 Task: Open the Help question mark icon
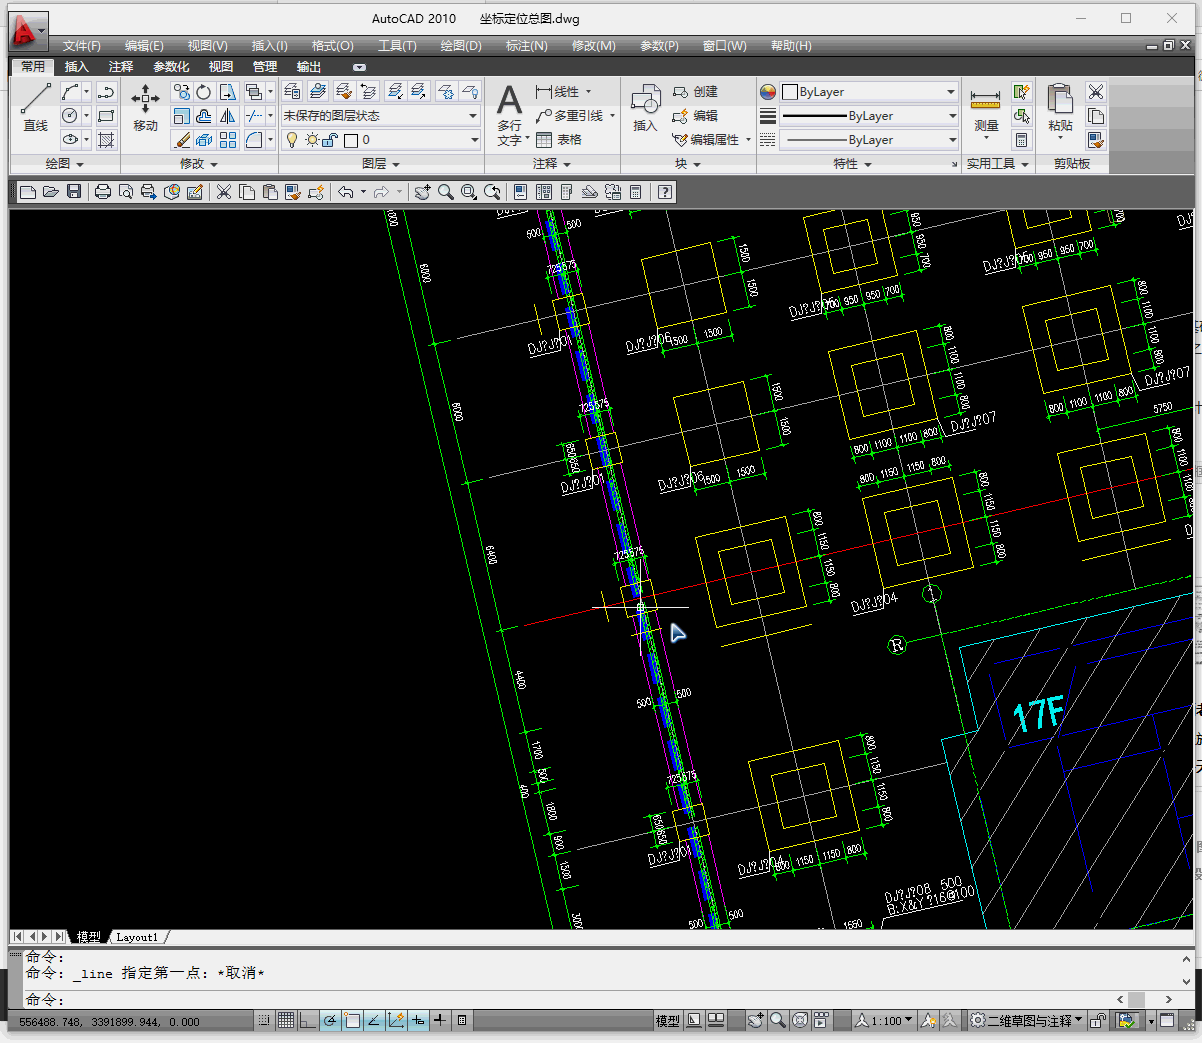[665, 192]
